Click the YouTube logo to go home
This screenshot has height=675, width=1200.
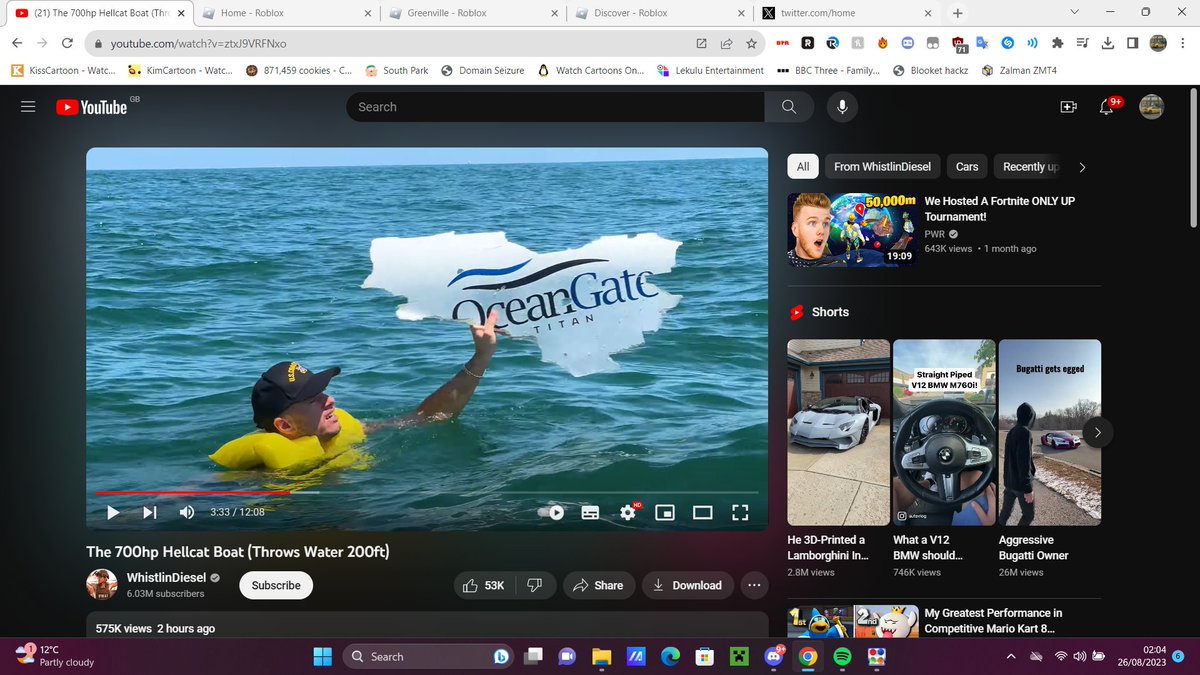(92, 107)
